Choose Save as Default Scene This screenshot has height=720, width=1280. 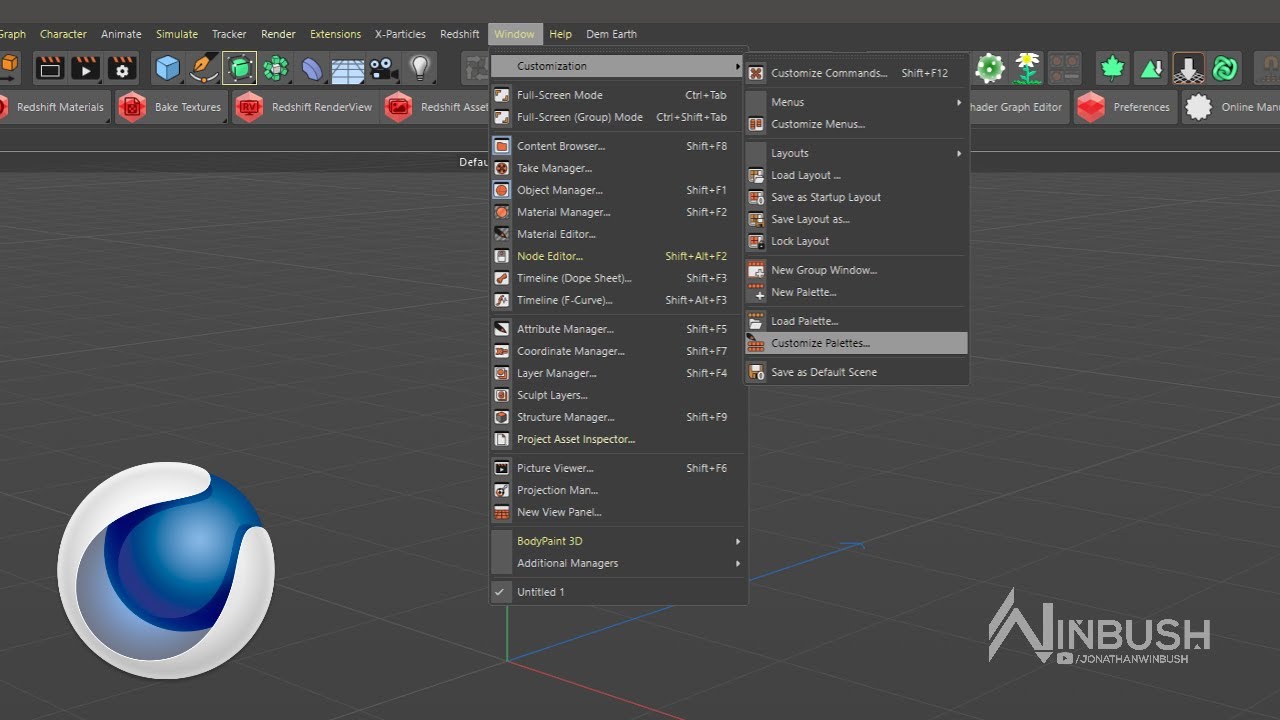point(857,372)
